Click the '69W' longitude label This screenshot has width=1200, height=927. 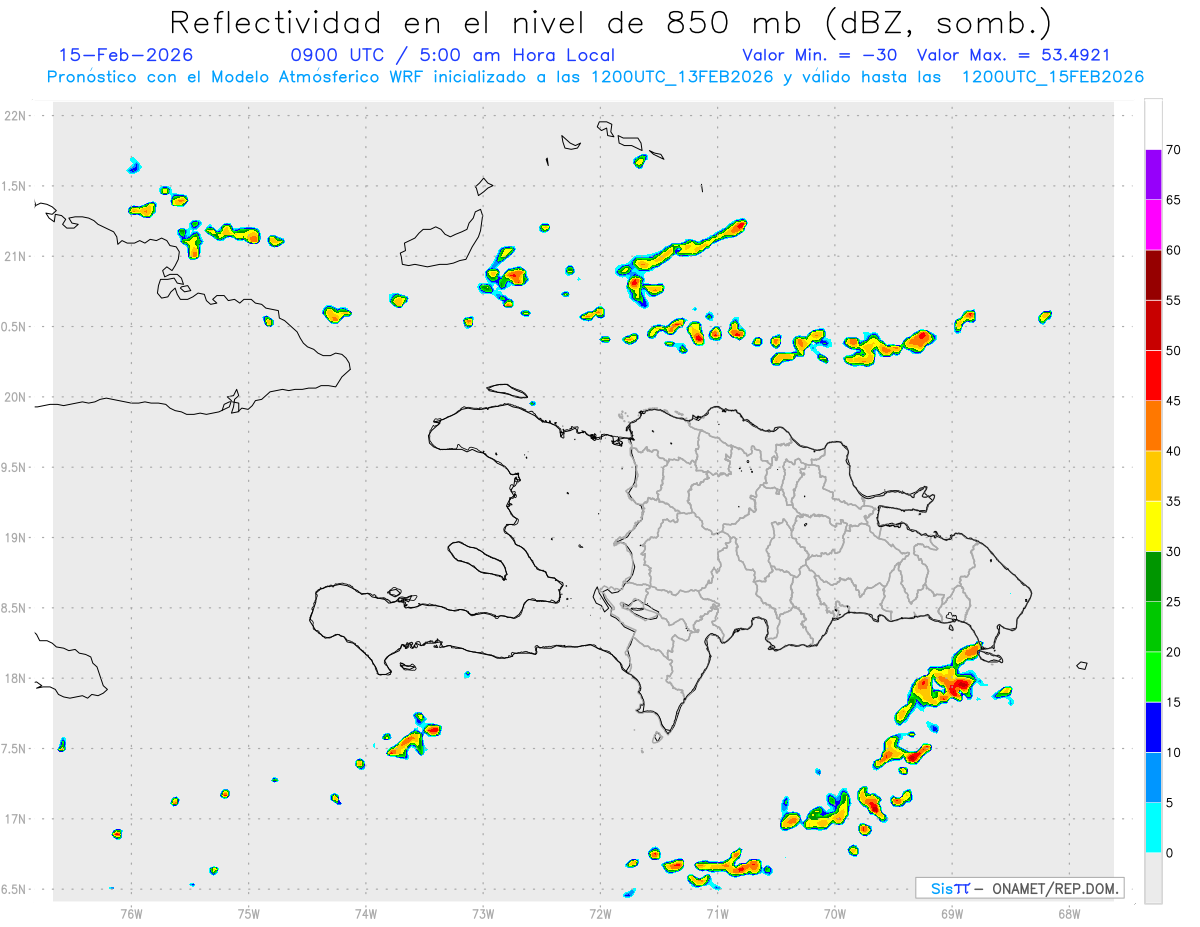[952, 913]
